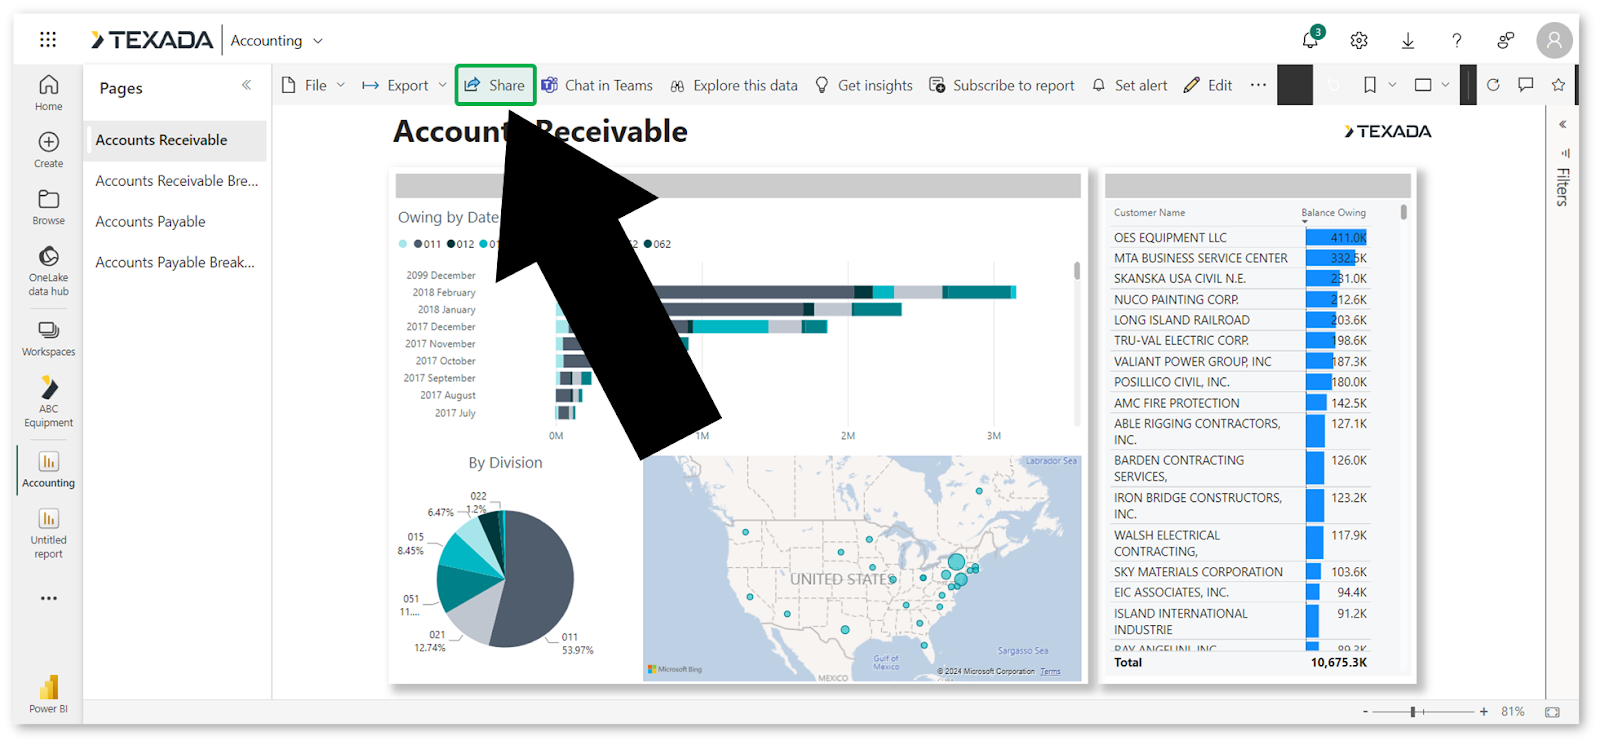Open Browse in left navigation

pyautogui.click(x=48, y=206)
